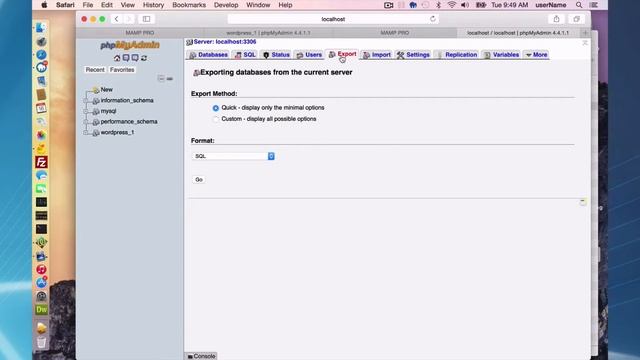Screen dimensions: 640x360
Task: Open Dreamweaver from the Dock
Action: coord(41,309)
